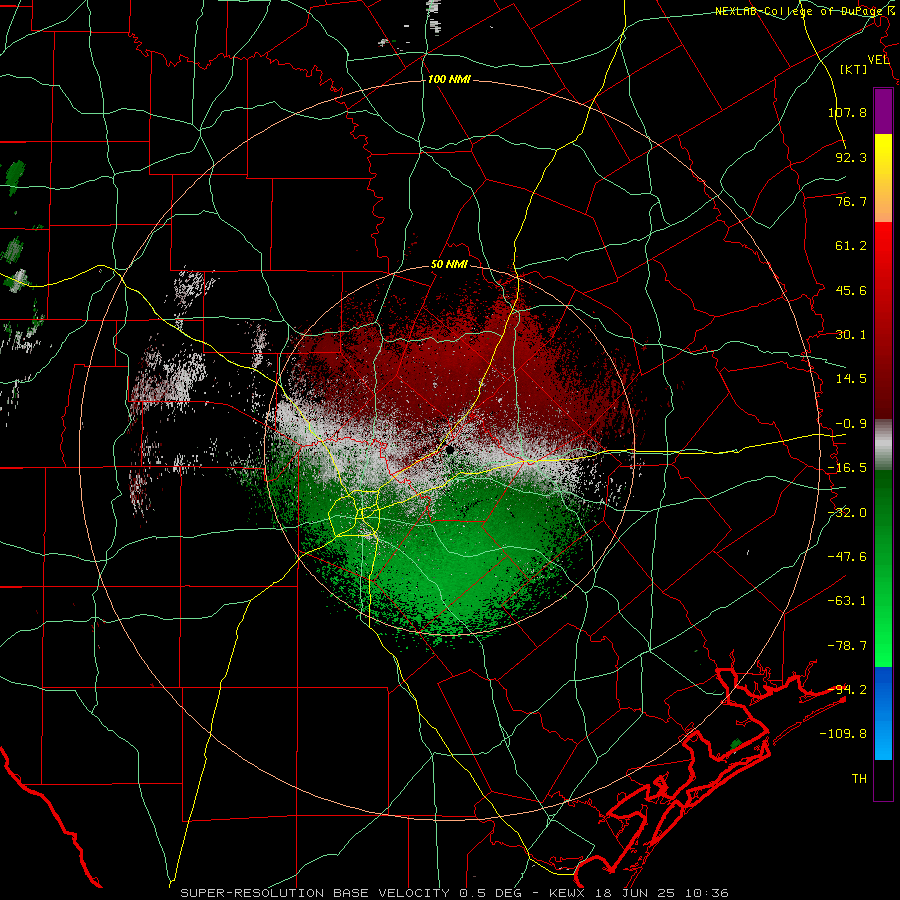Click the bright green segment of the color bar

[x=883, y=568]
